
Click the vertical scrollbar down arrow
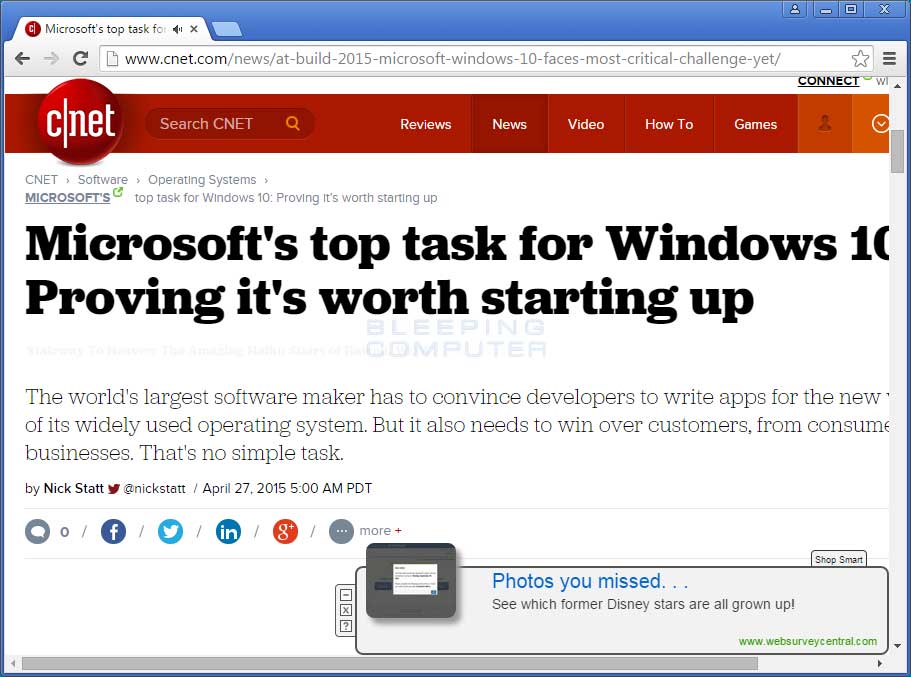[x=898, y=646]
